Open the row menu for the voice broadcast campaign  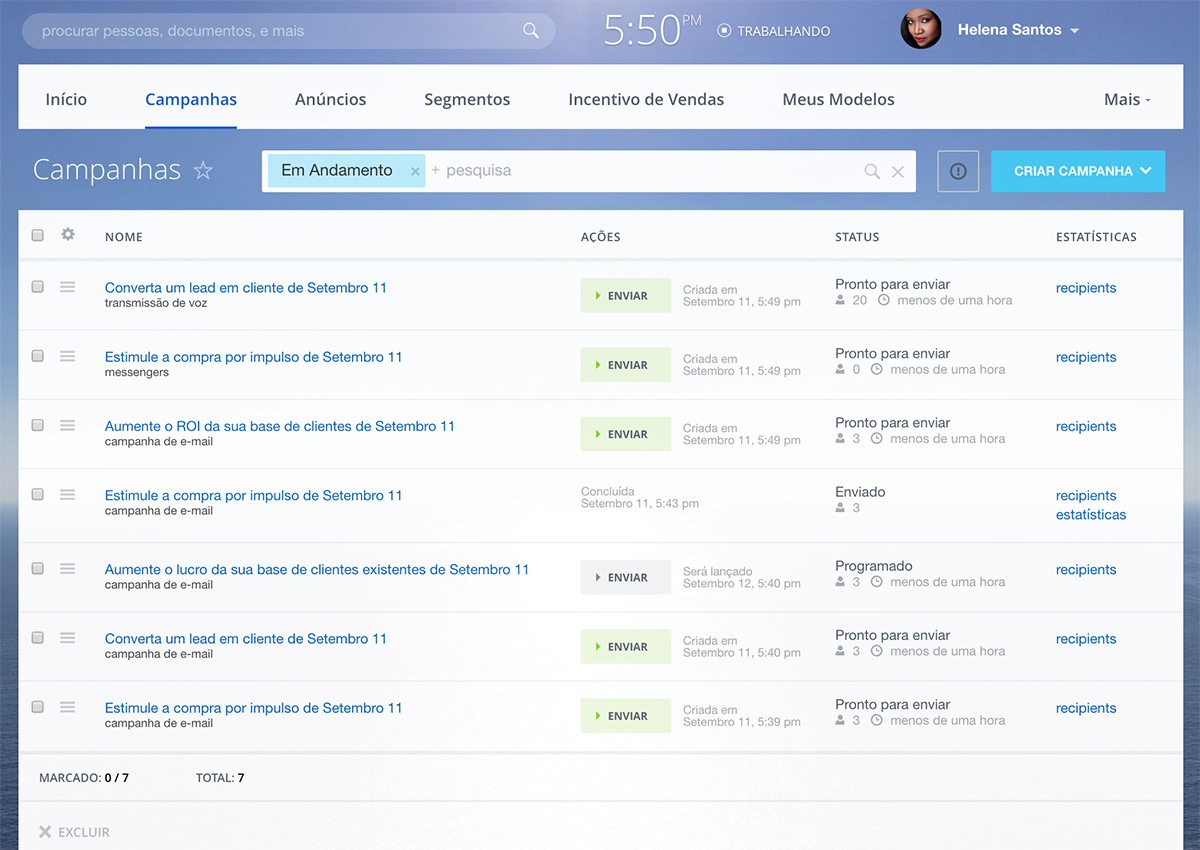click(68, 287)
